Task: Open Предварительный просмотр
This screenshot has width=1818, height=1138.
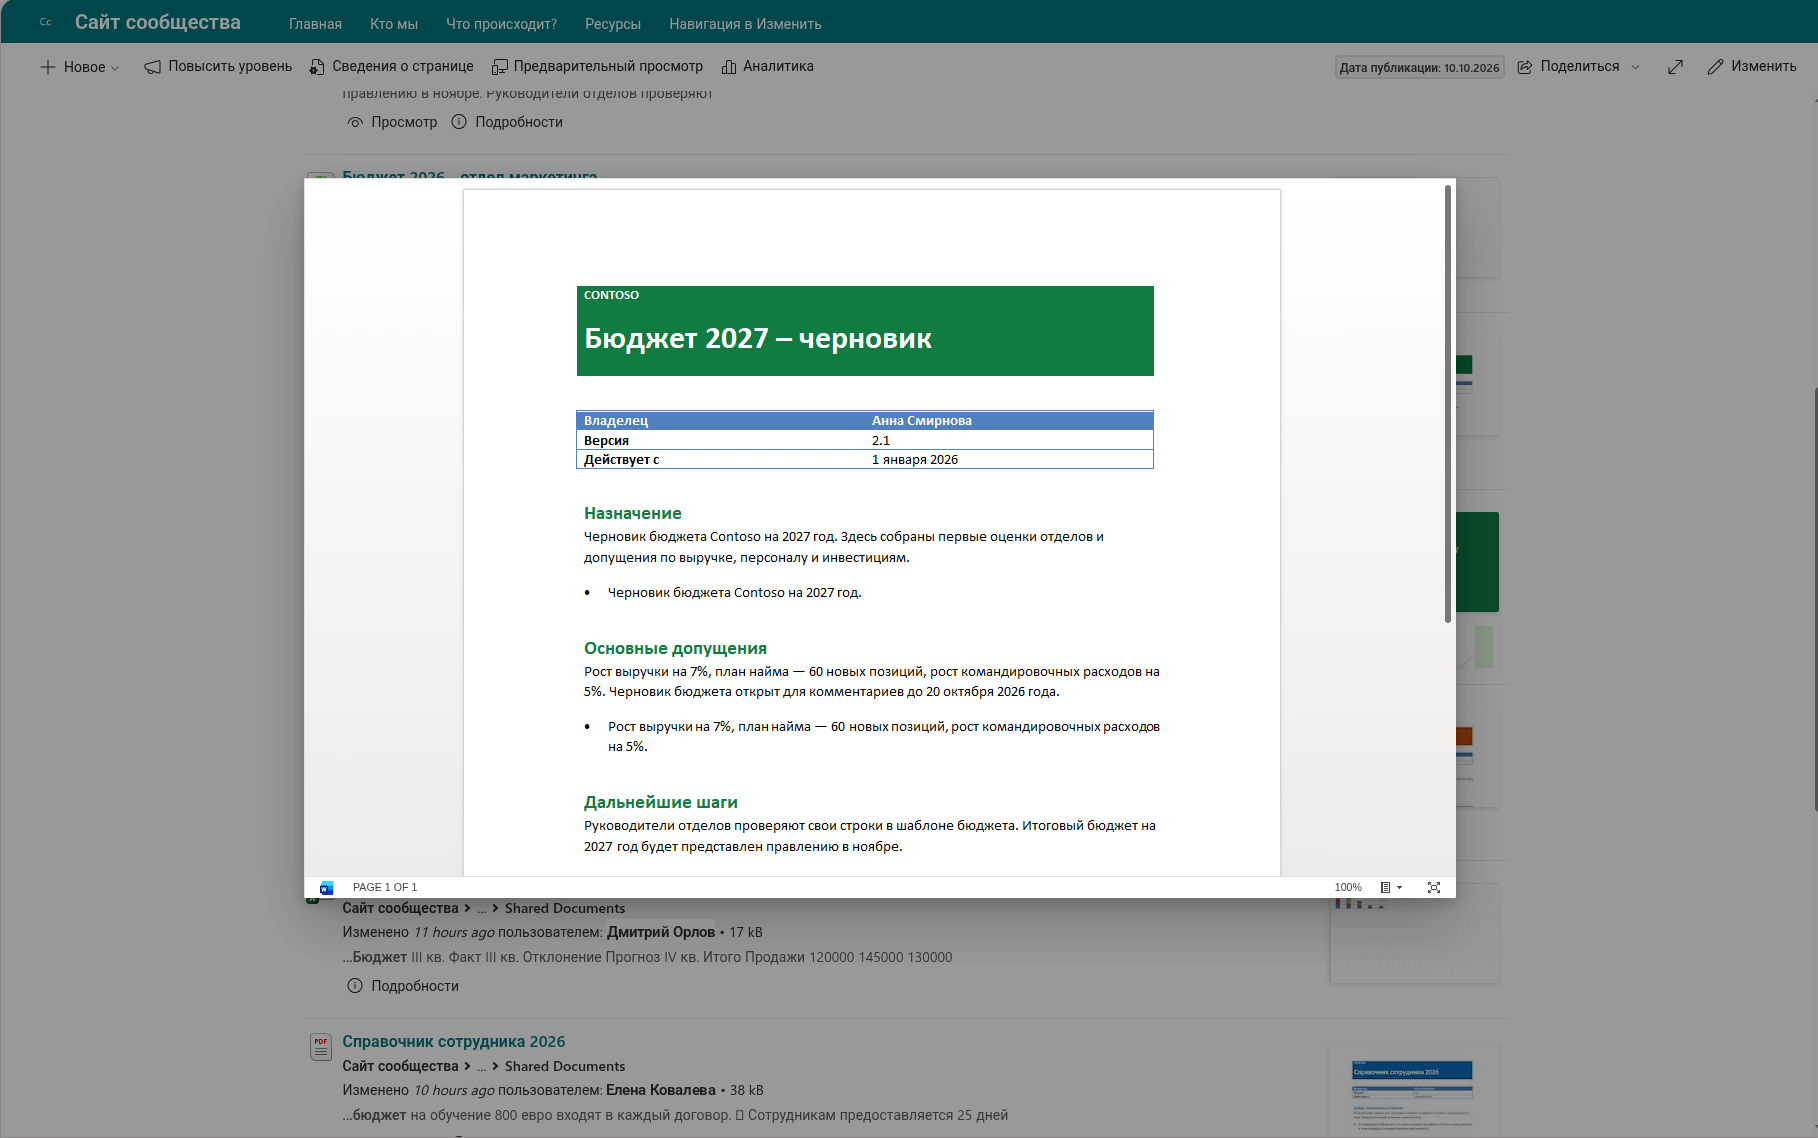Action: [x=597, y=67]
